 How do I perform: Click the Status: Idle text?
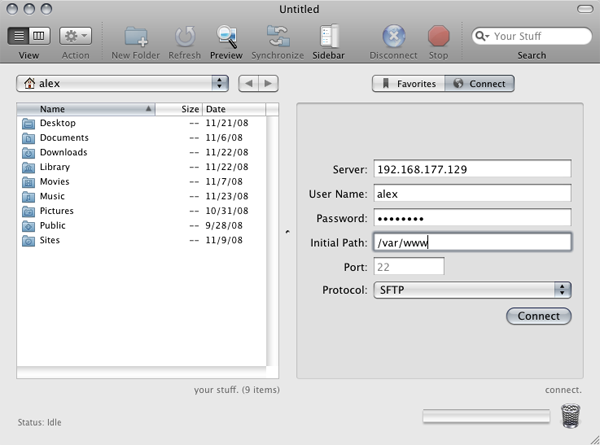39,422
